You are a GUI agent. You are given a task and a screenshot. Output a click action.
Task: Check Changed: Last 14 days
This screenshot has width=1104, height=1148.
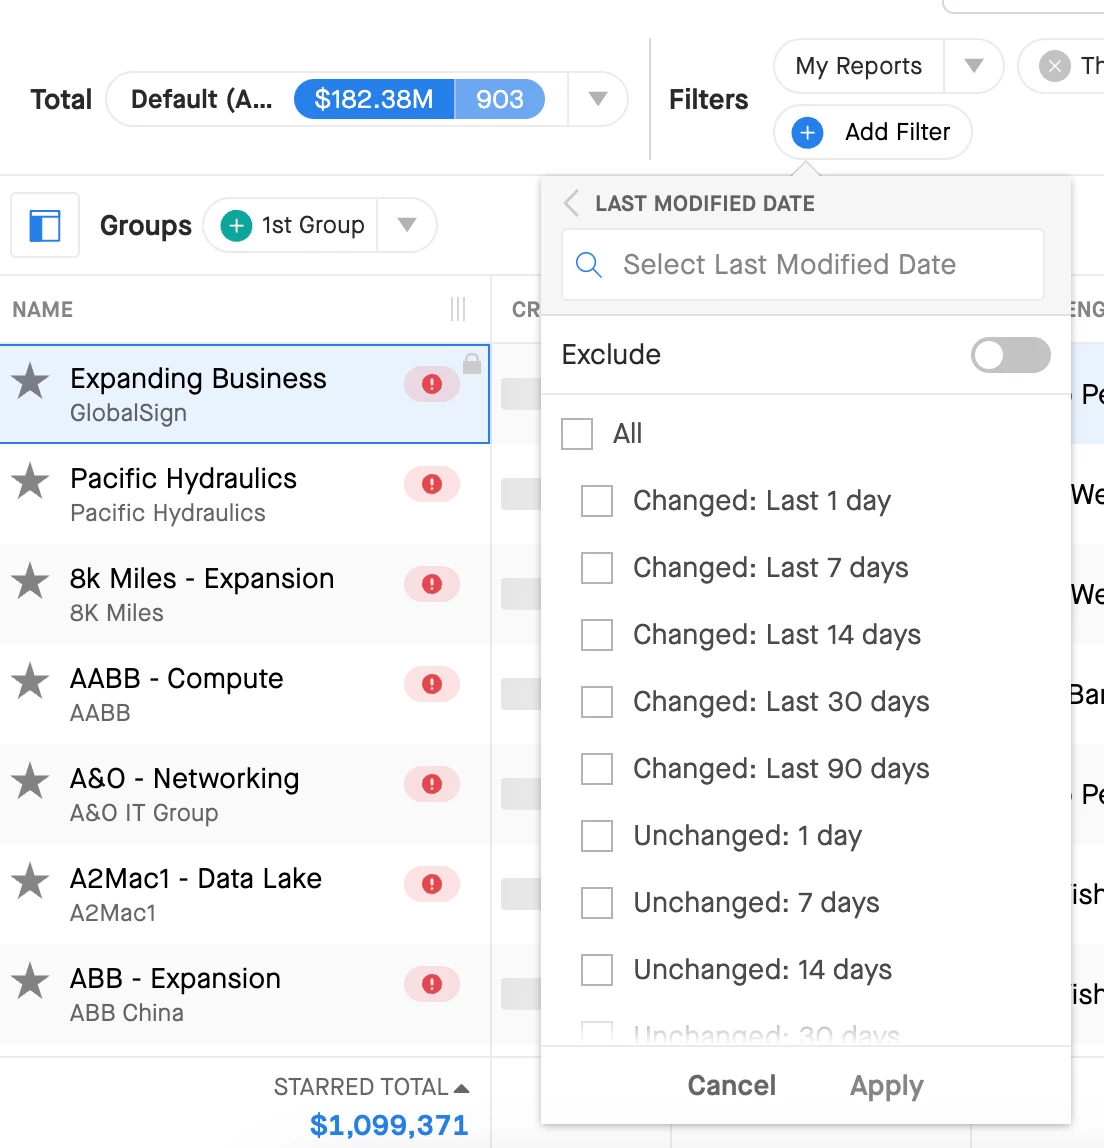(597, 635)
